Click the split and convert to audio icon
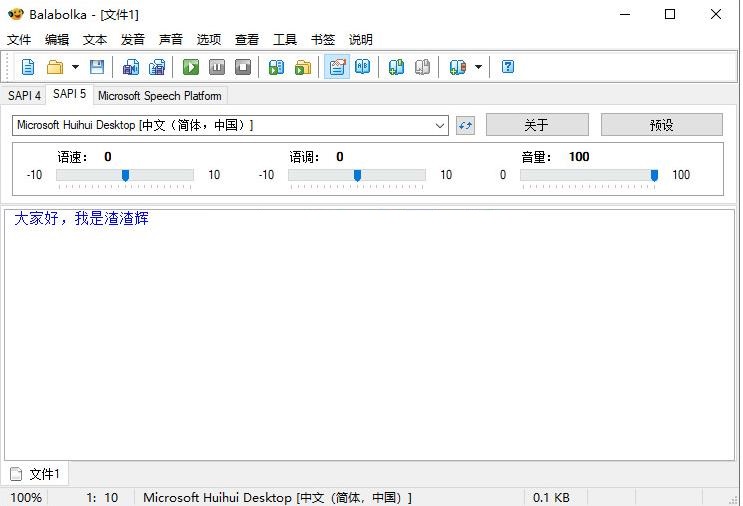Viewport: 743px width, 506px height. [157, 67]
